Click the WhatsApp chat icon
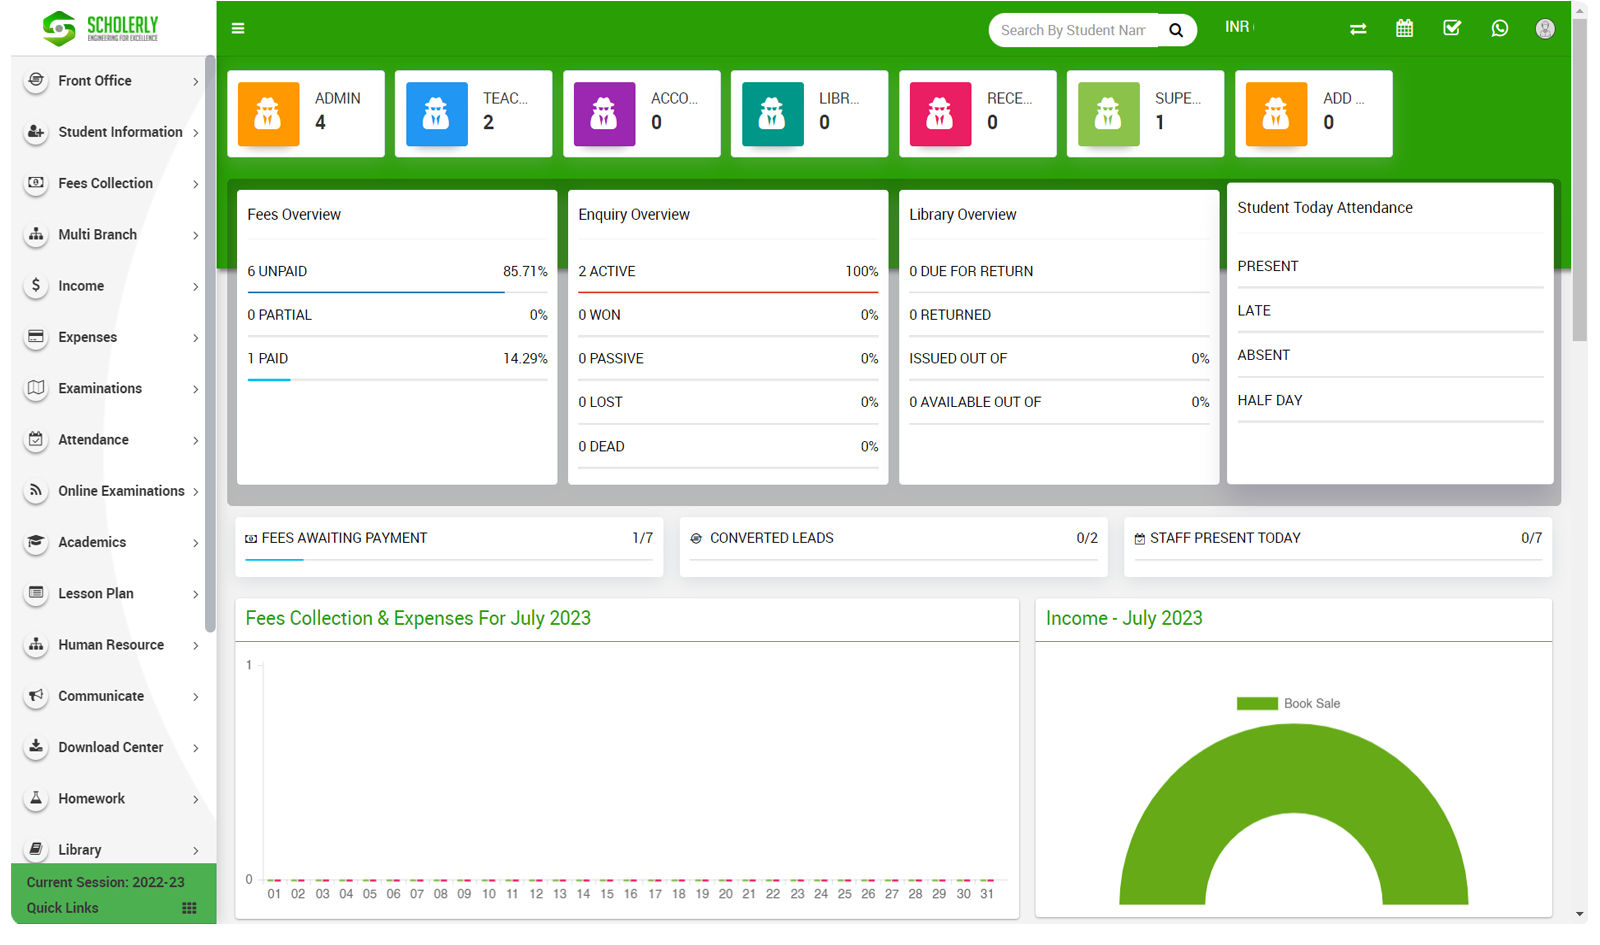This screenshot has width=1600, height=945. [1499, 28]
